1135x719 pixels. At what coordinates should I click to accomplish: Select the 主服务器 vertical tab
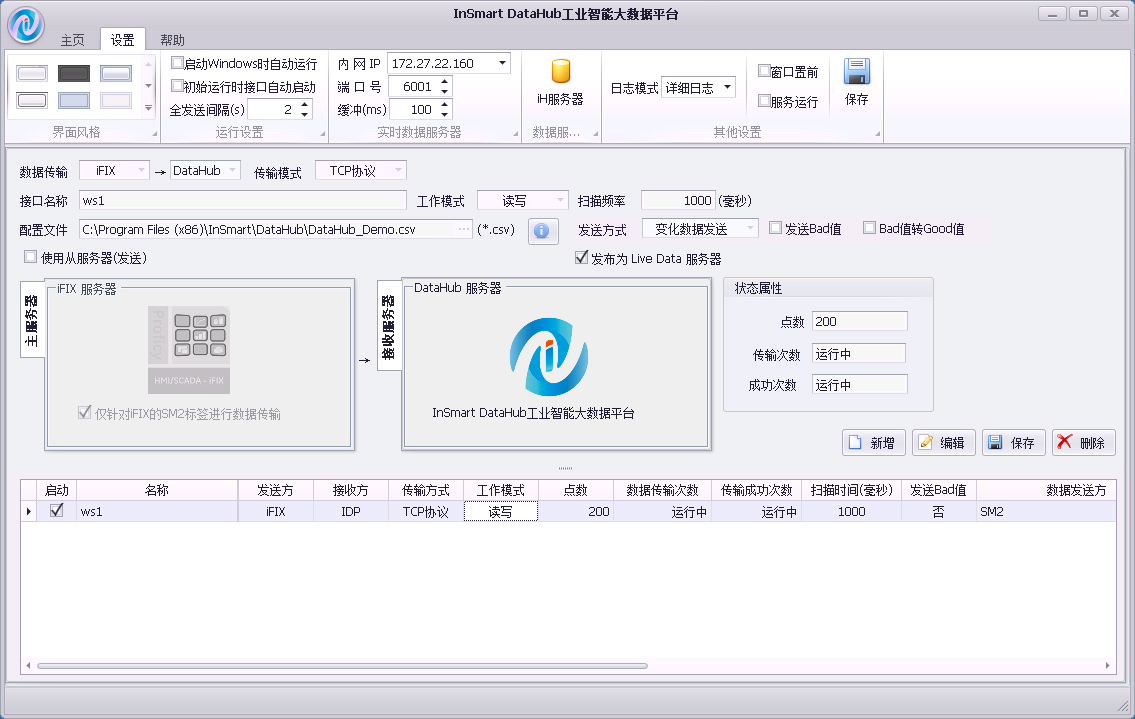coord(32,319)
